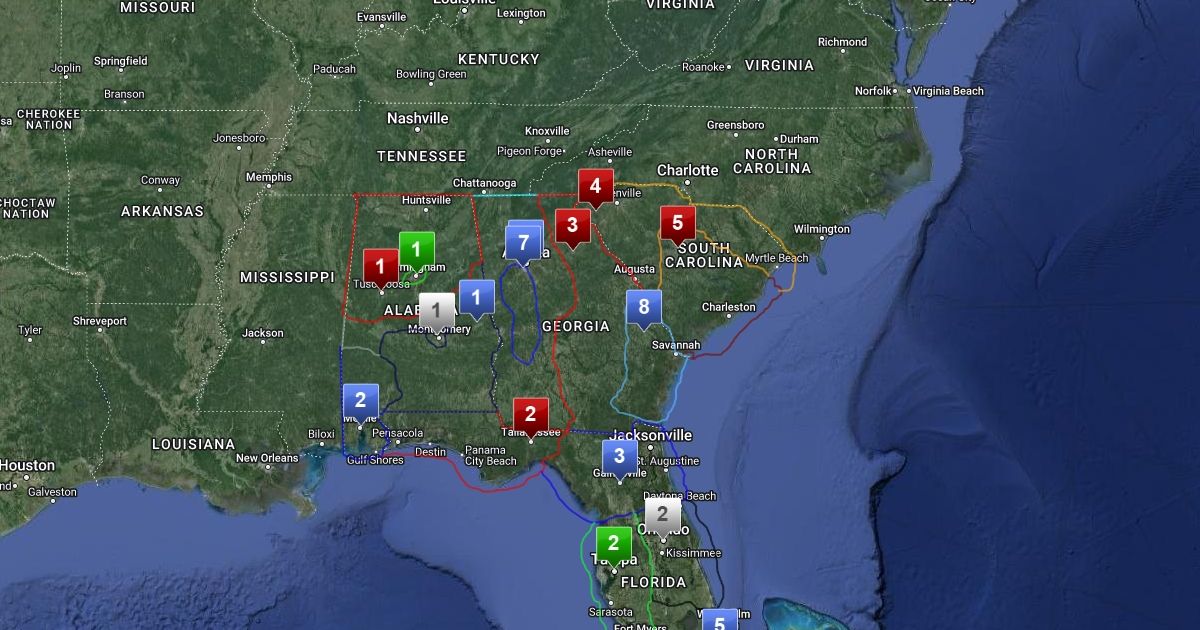Open blue marker 8 above Savannah
Screen dimensions: 1200x630
pos(644,308)
